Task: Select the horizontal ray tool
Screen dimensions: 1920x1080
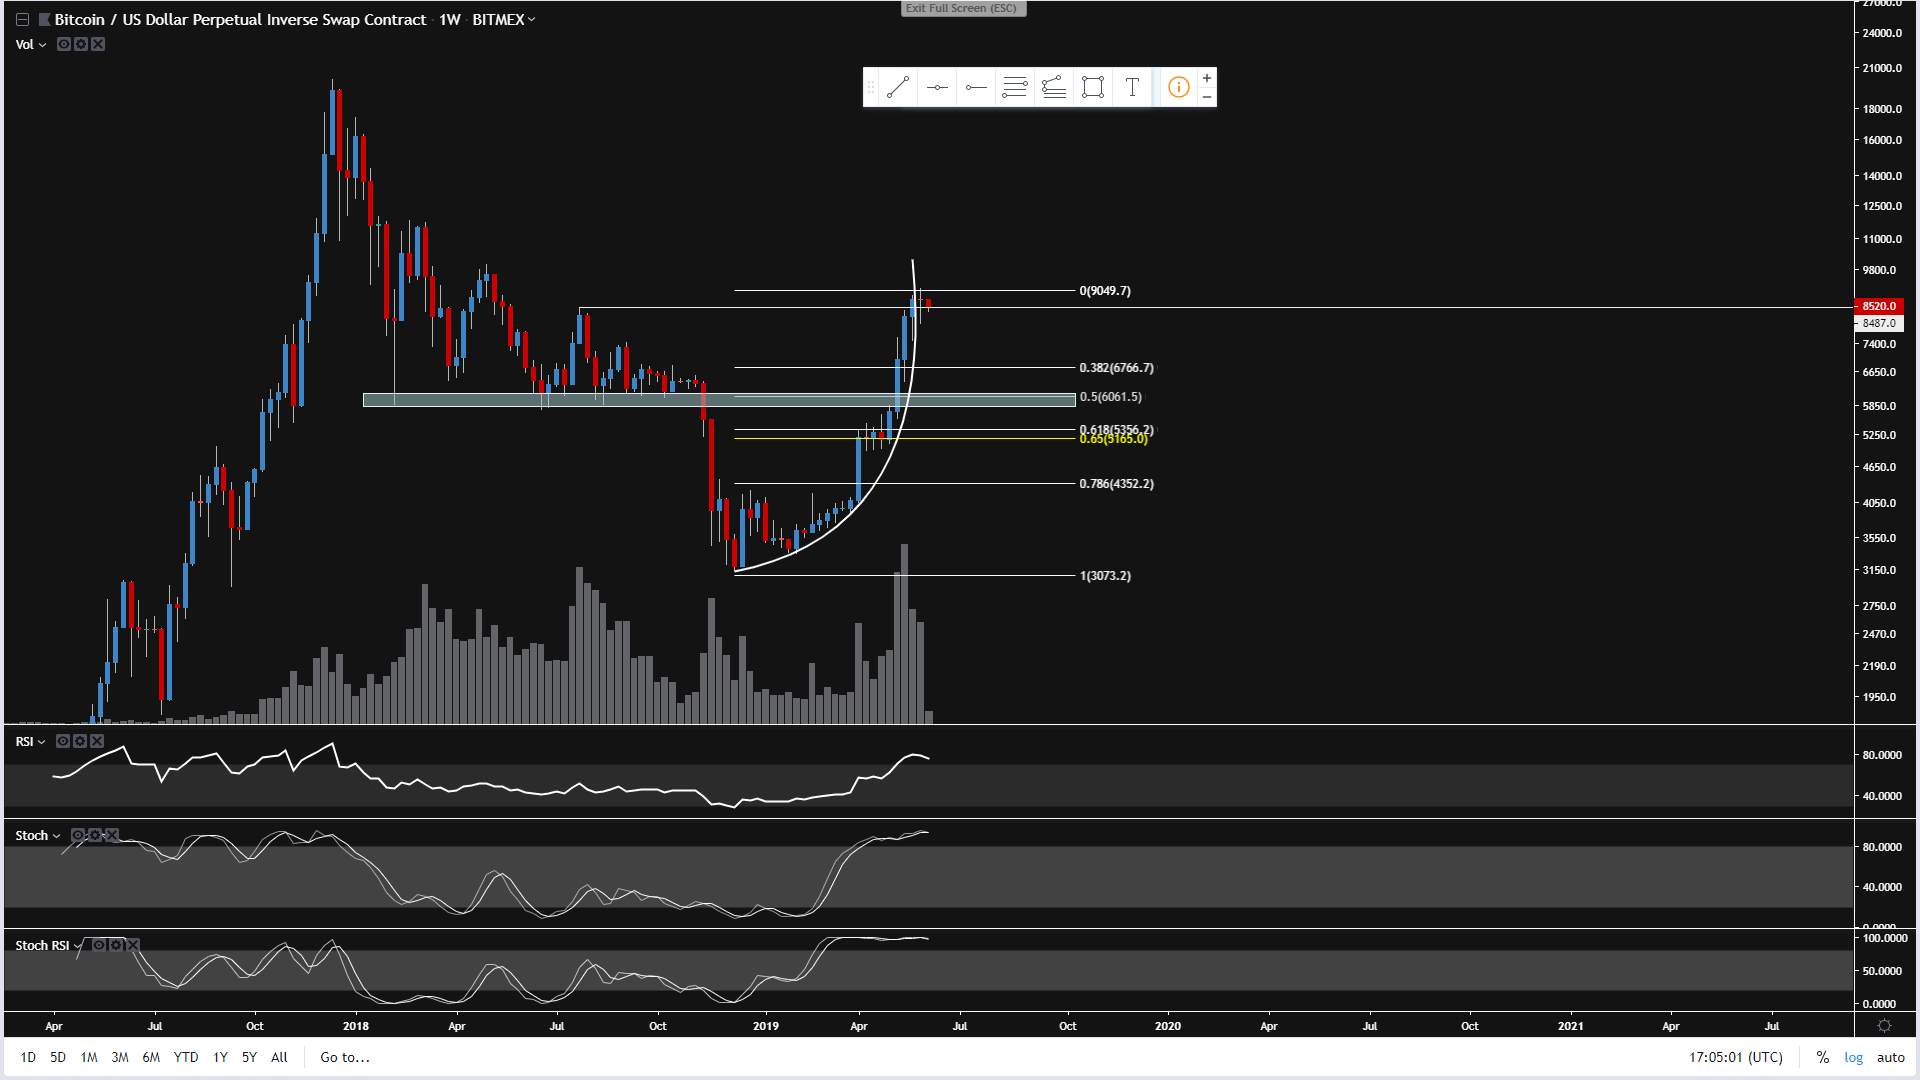Action: [x=976, y=88]
